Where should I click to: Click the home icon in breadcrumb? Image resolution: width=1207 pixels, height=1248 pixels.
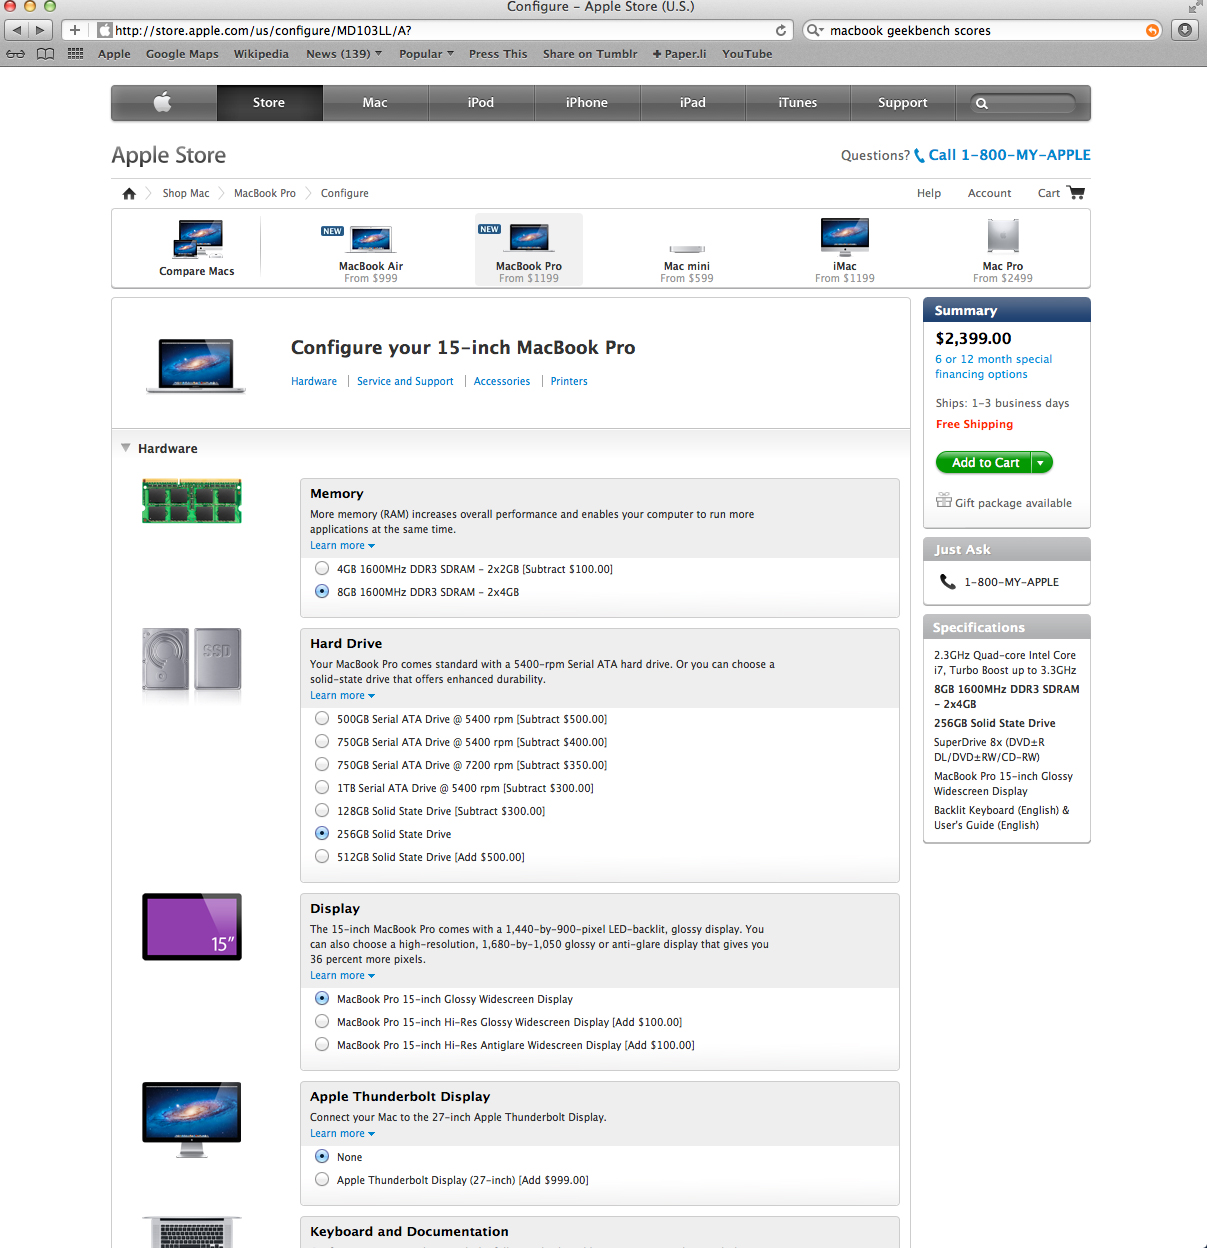click(x=129, y=194)
